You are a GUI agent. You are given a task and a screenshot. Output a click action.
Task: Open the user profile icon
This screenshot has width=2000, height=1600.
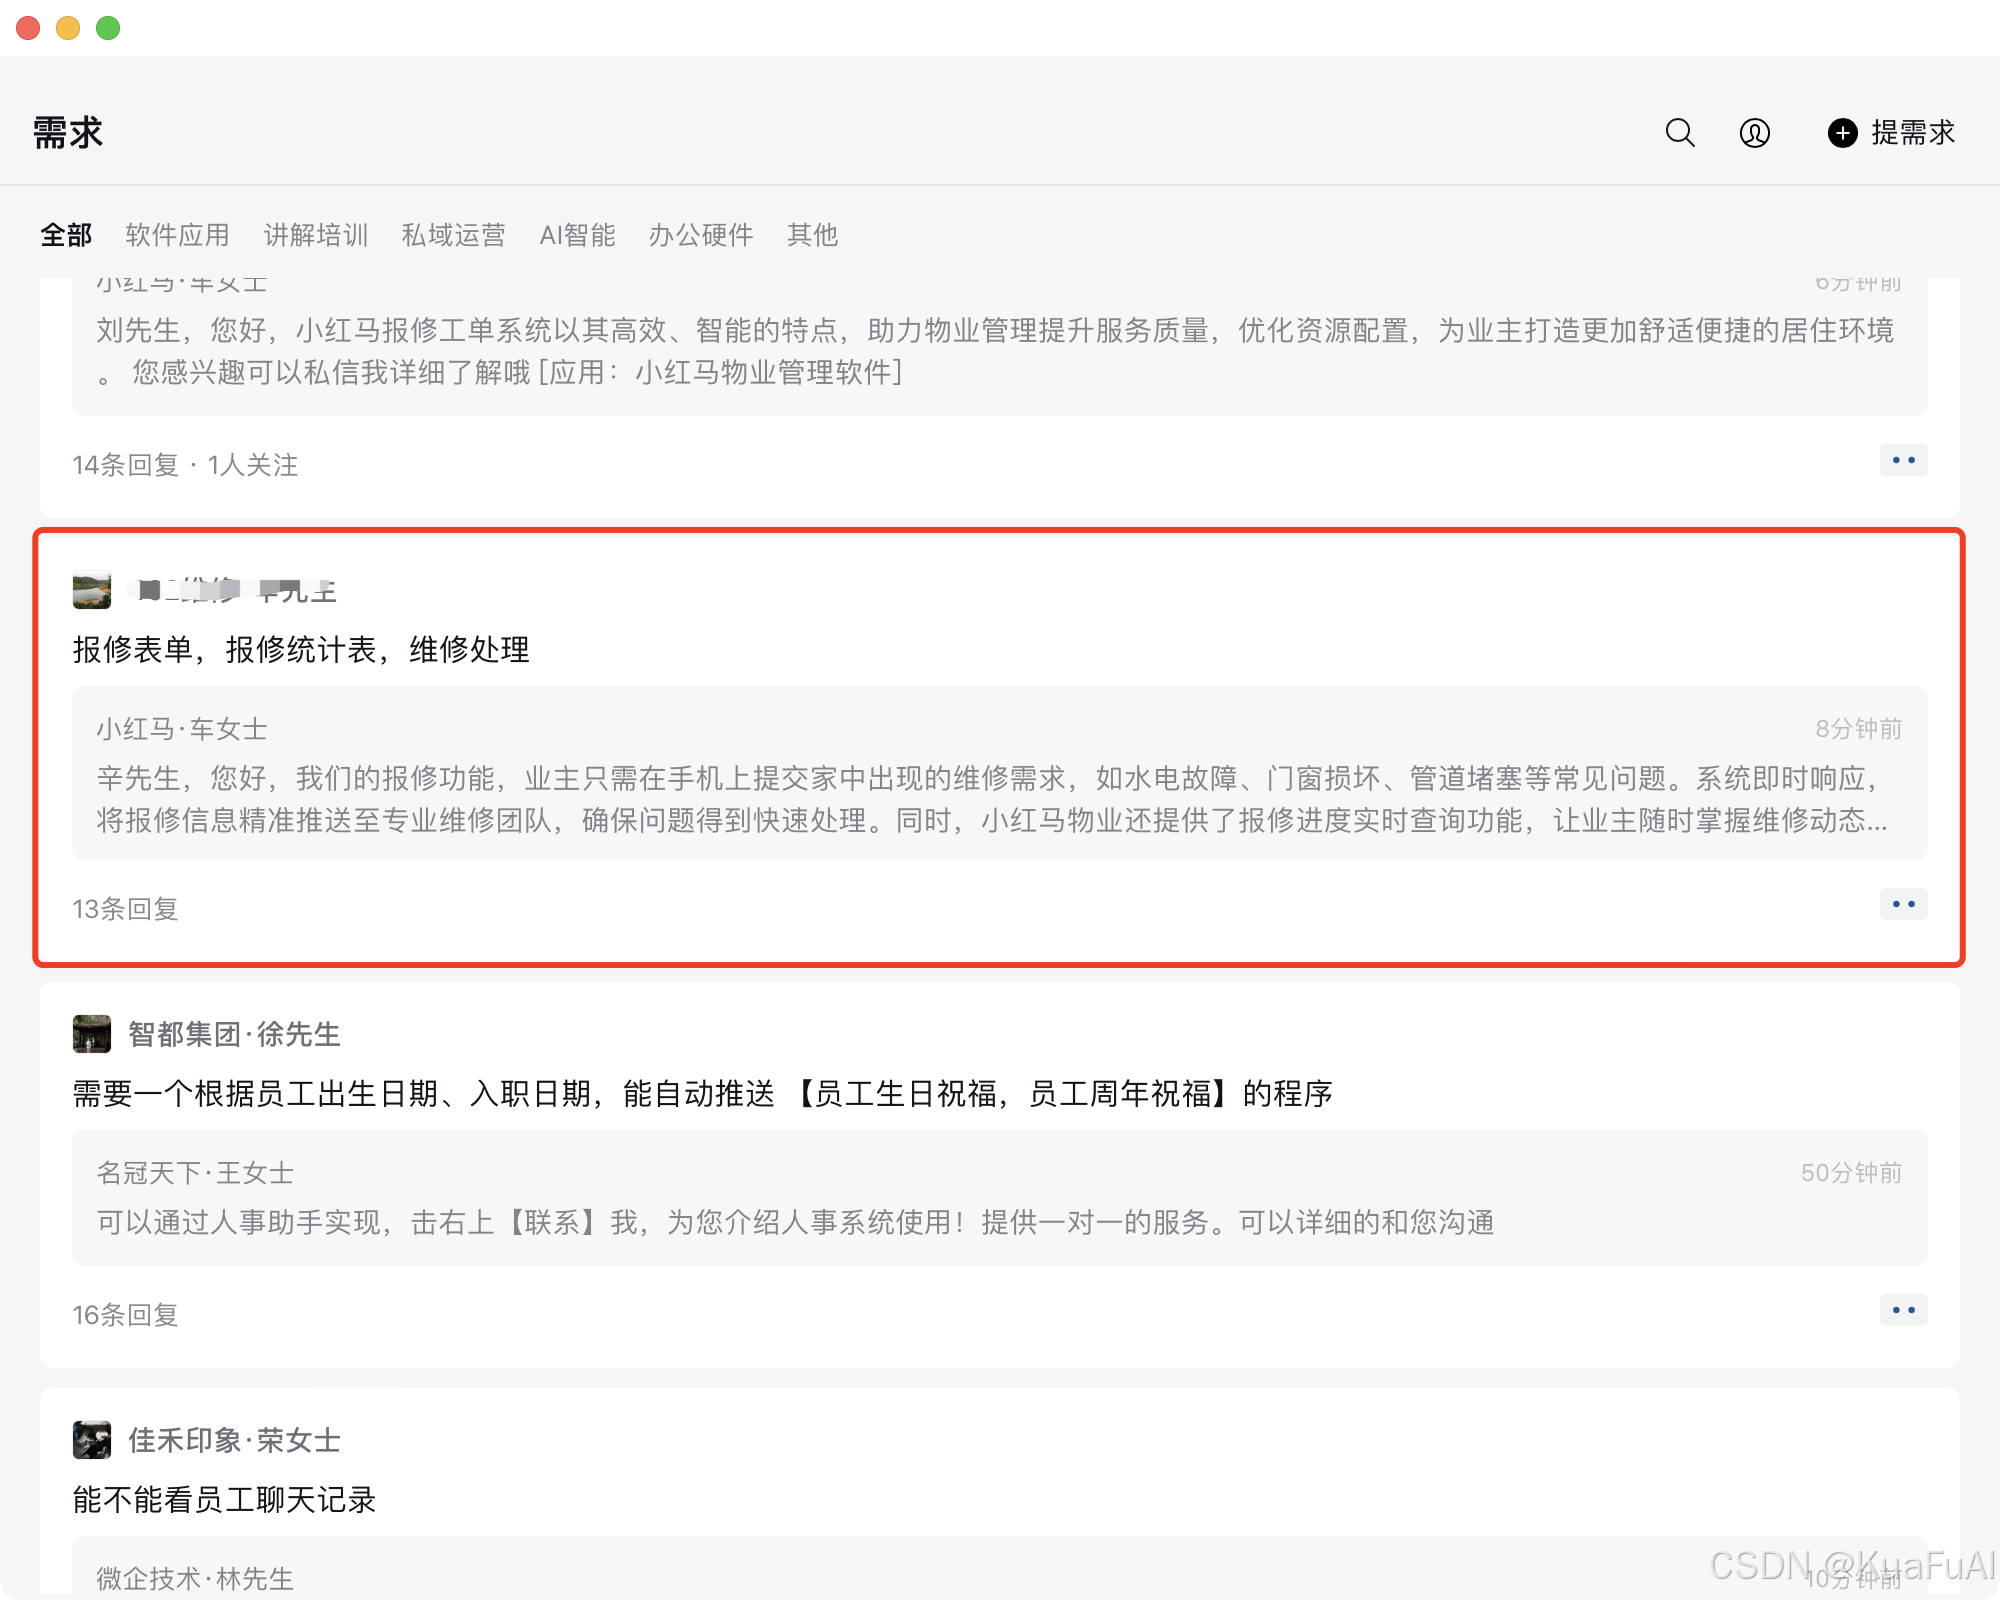pyautogui.click(x=1755, y=133)
